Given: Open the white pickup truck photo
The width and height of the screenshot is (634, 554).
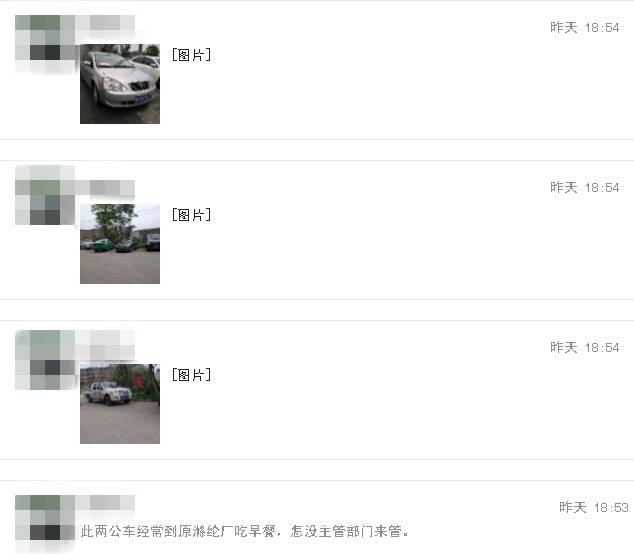Looking at the screenshot, I should [x=120, y=404].
